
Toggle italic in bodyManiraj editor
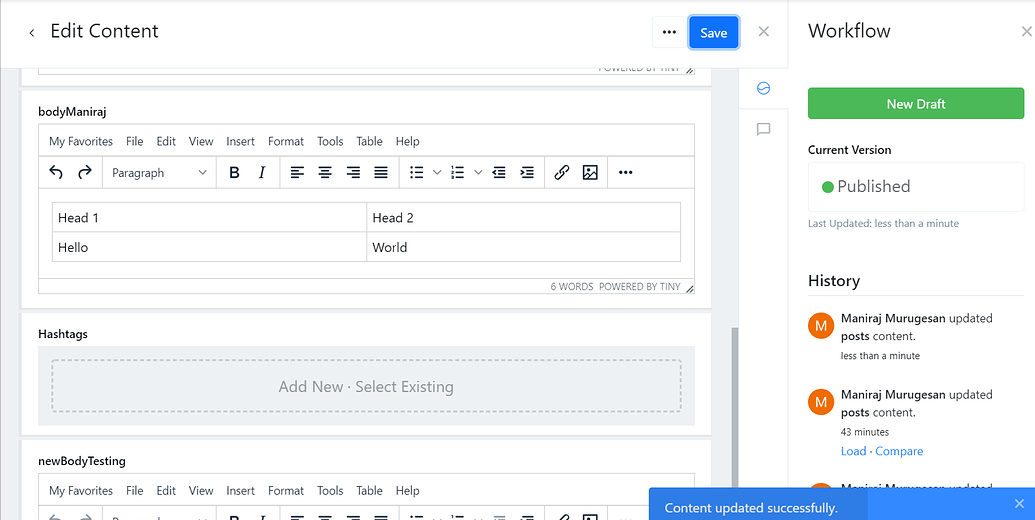pyautogui.click(x=262, y=173)
